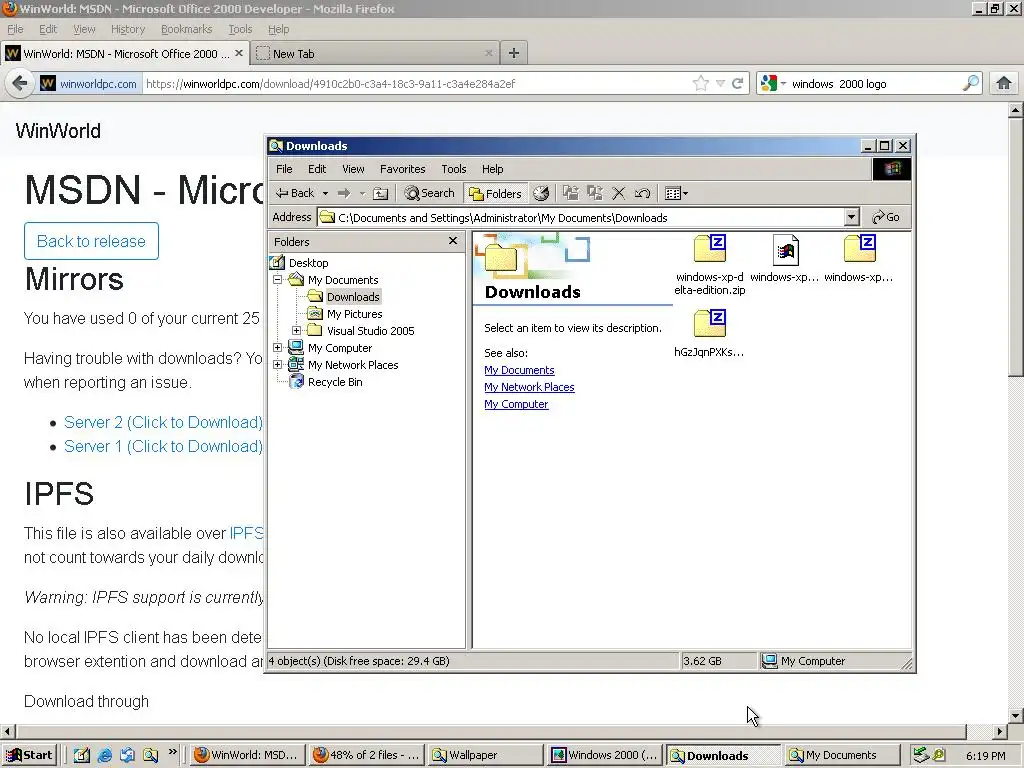Open explorer Help menu

492,169
